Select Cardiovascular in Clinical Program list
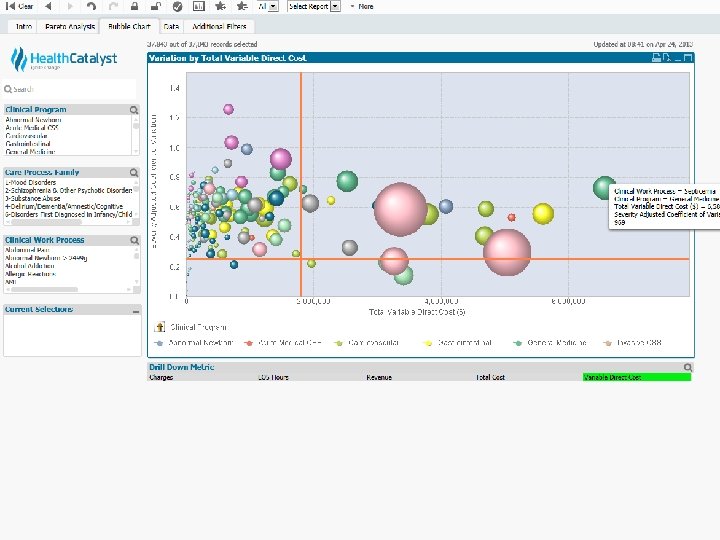 68,136
